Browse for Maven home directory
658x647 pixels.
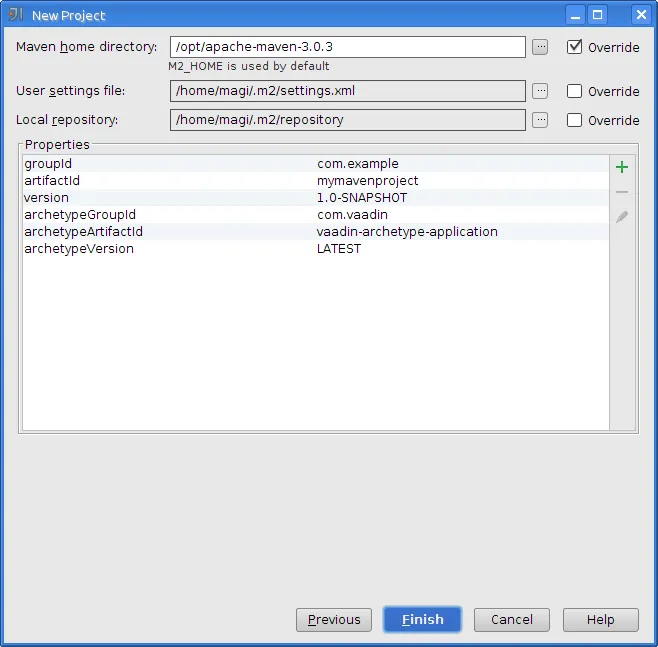click(x=540, y=47)
